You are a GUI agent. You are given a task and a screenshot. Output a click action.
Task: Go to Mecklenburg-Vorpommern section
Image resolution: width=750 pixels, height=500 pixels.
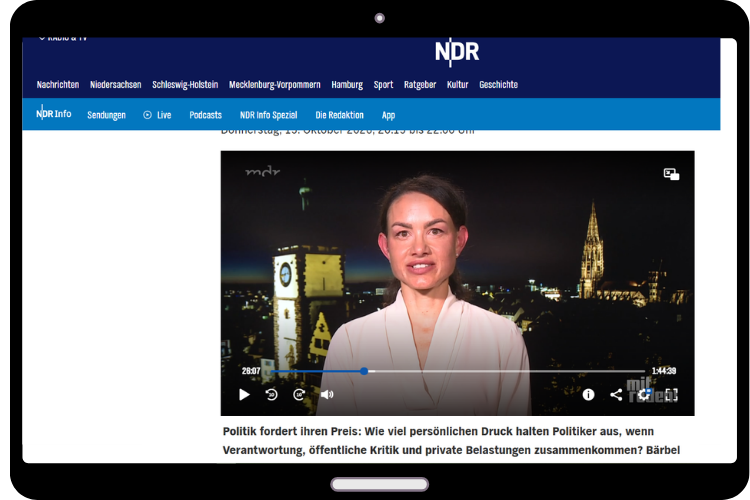275,85
